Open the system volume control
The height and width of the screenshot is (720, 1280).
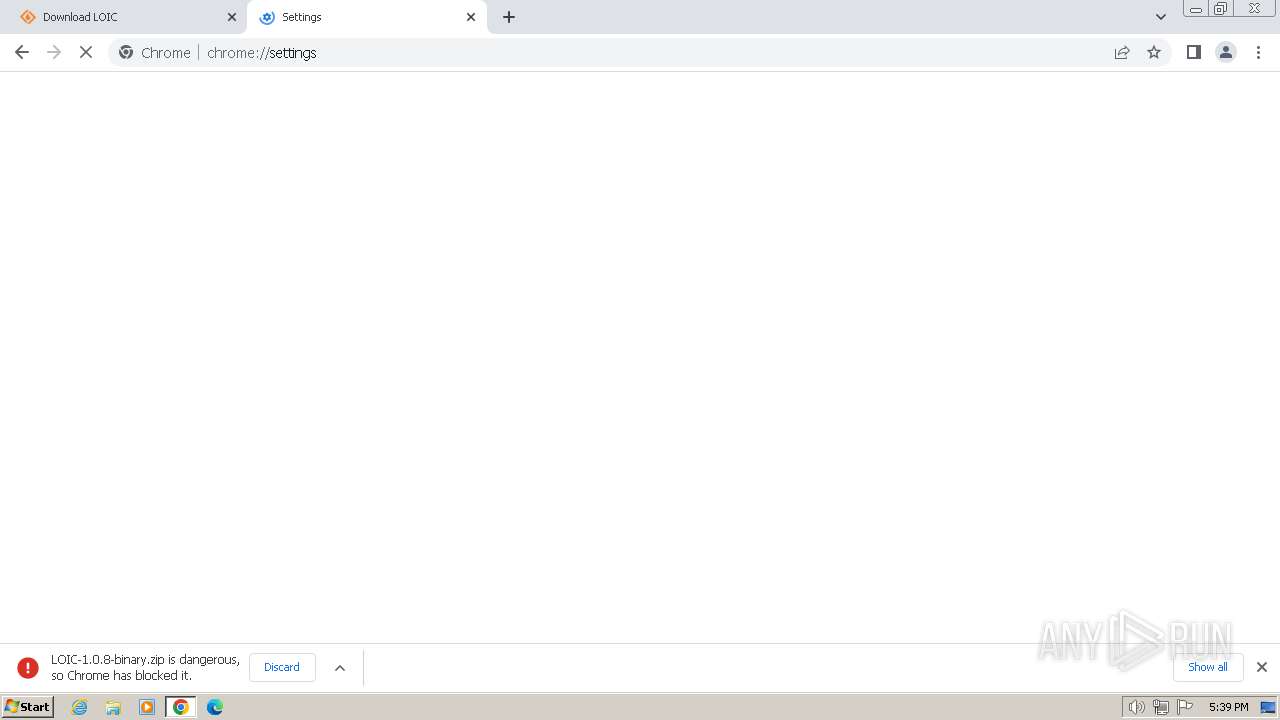[x=1136, y=707]
